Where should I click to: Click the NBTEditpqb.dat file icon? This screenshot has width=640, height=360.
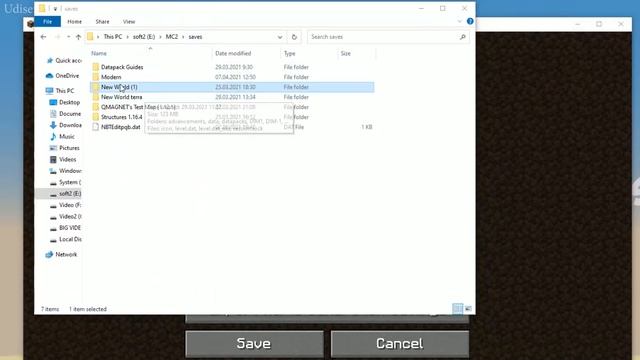(96, 127)
